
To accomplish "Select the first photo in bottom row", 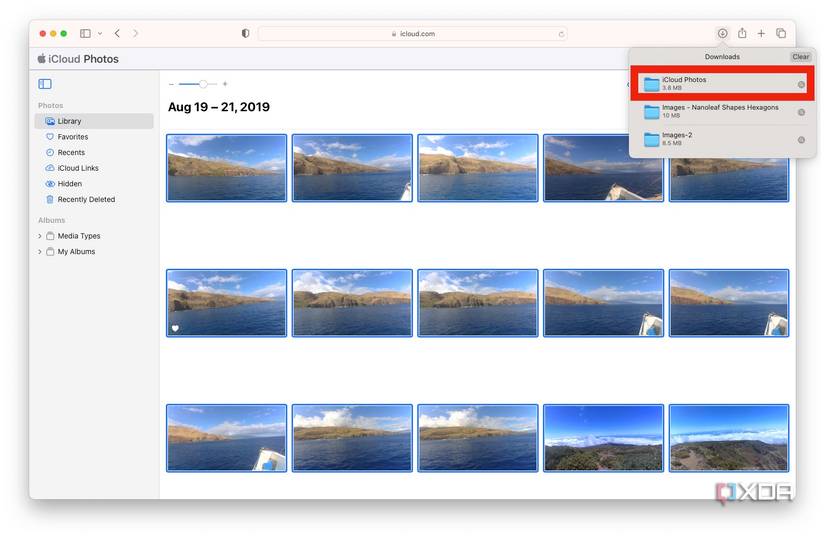I will (227, 438).
